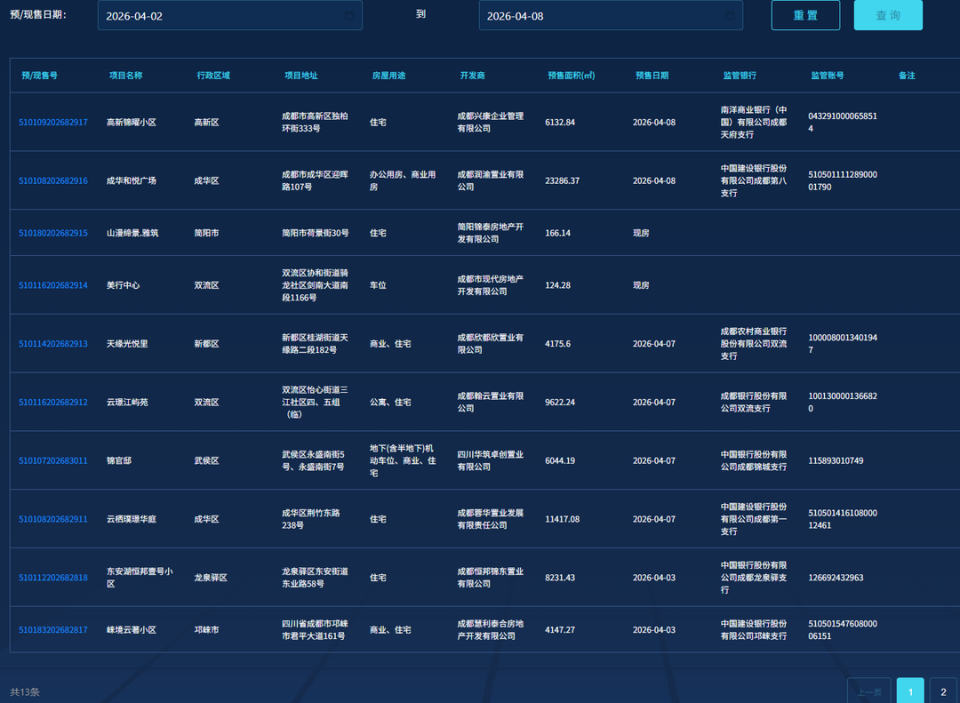Click the 开发商 column header

(472, 75)
